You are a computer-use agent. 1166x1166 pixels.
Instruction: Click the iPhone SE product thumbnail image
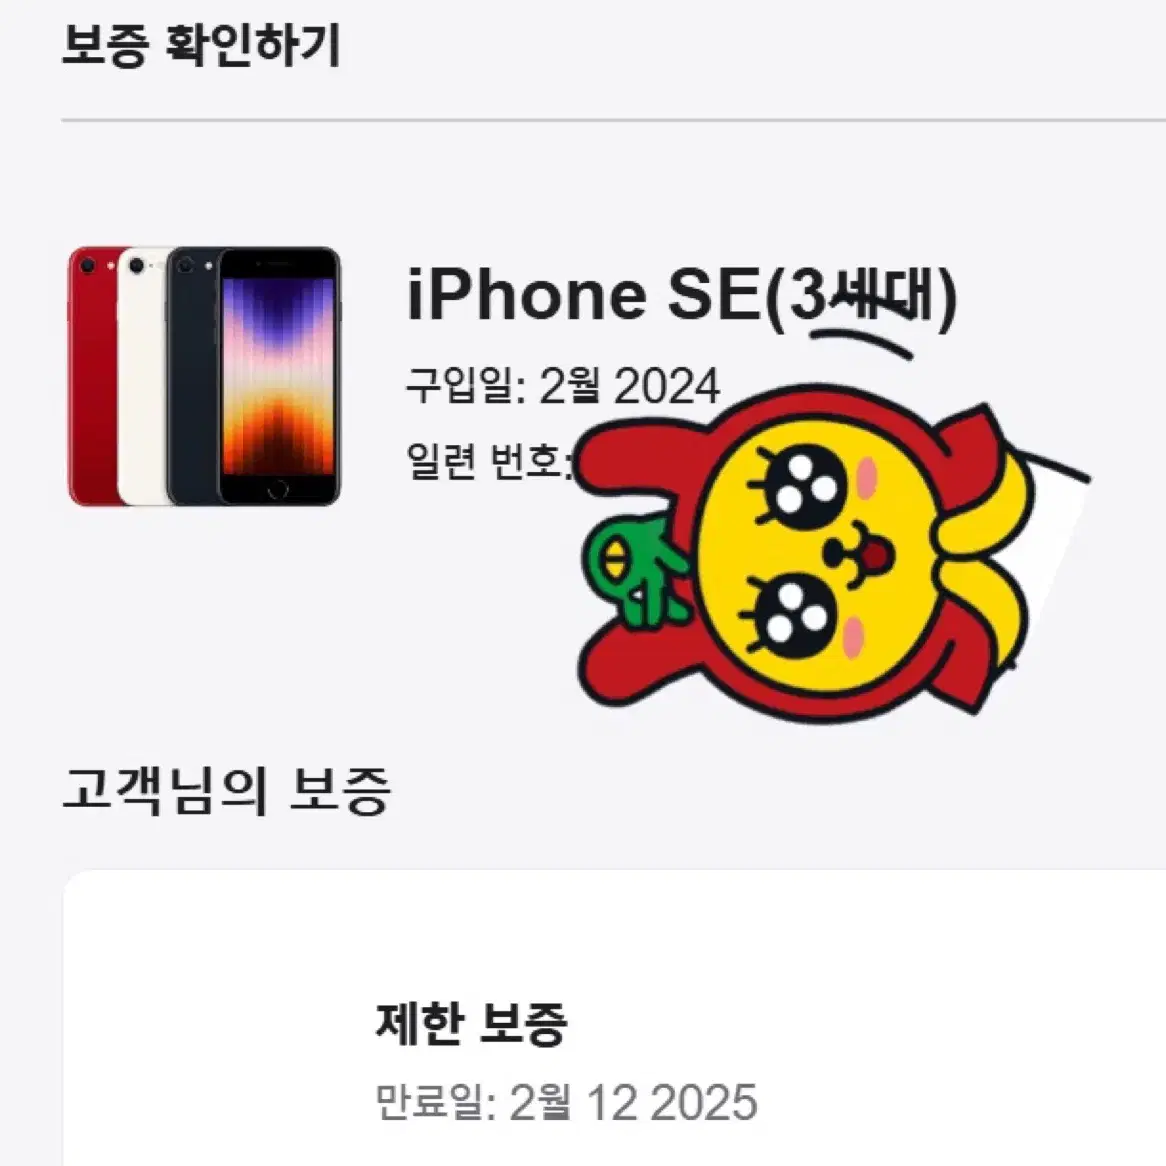[204, 376]
